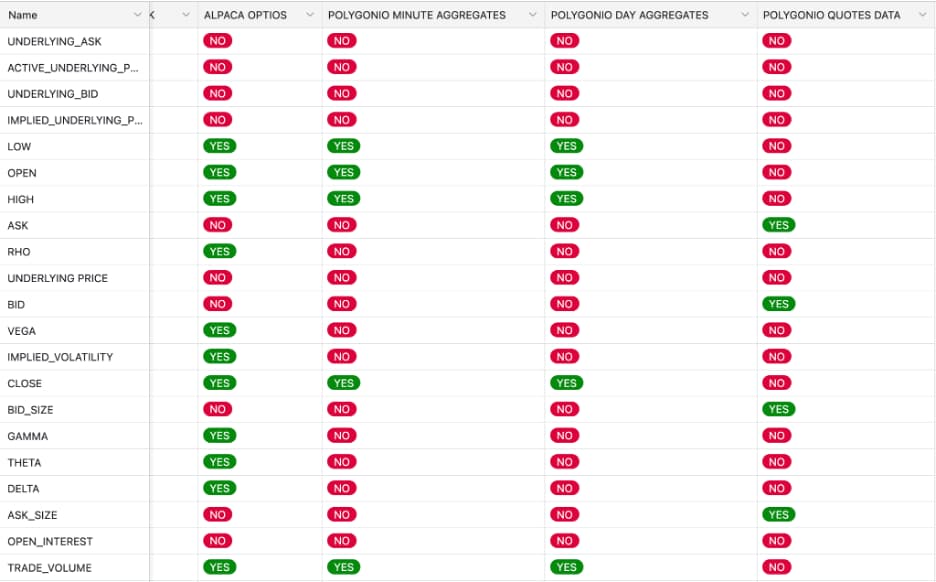Toggle VEGA's YES badge under ALPACA OPTIOS
Image resolution: width=936 pixels, height=582 pixels.
coord(218,330)
